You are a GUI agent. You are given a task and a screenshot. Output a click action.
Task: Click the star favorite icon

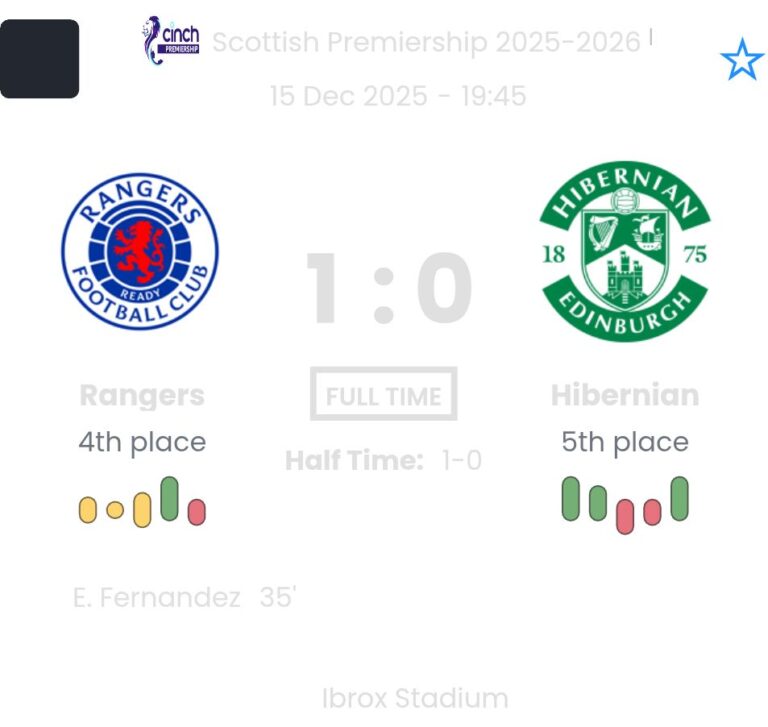click(741, 61)
